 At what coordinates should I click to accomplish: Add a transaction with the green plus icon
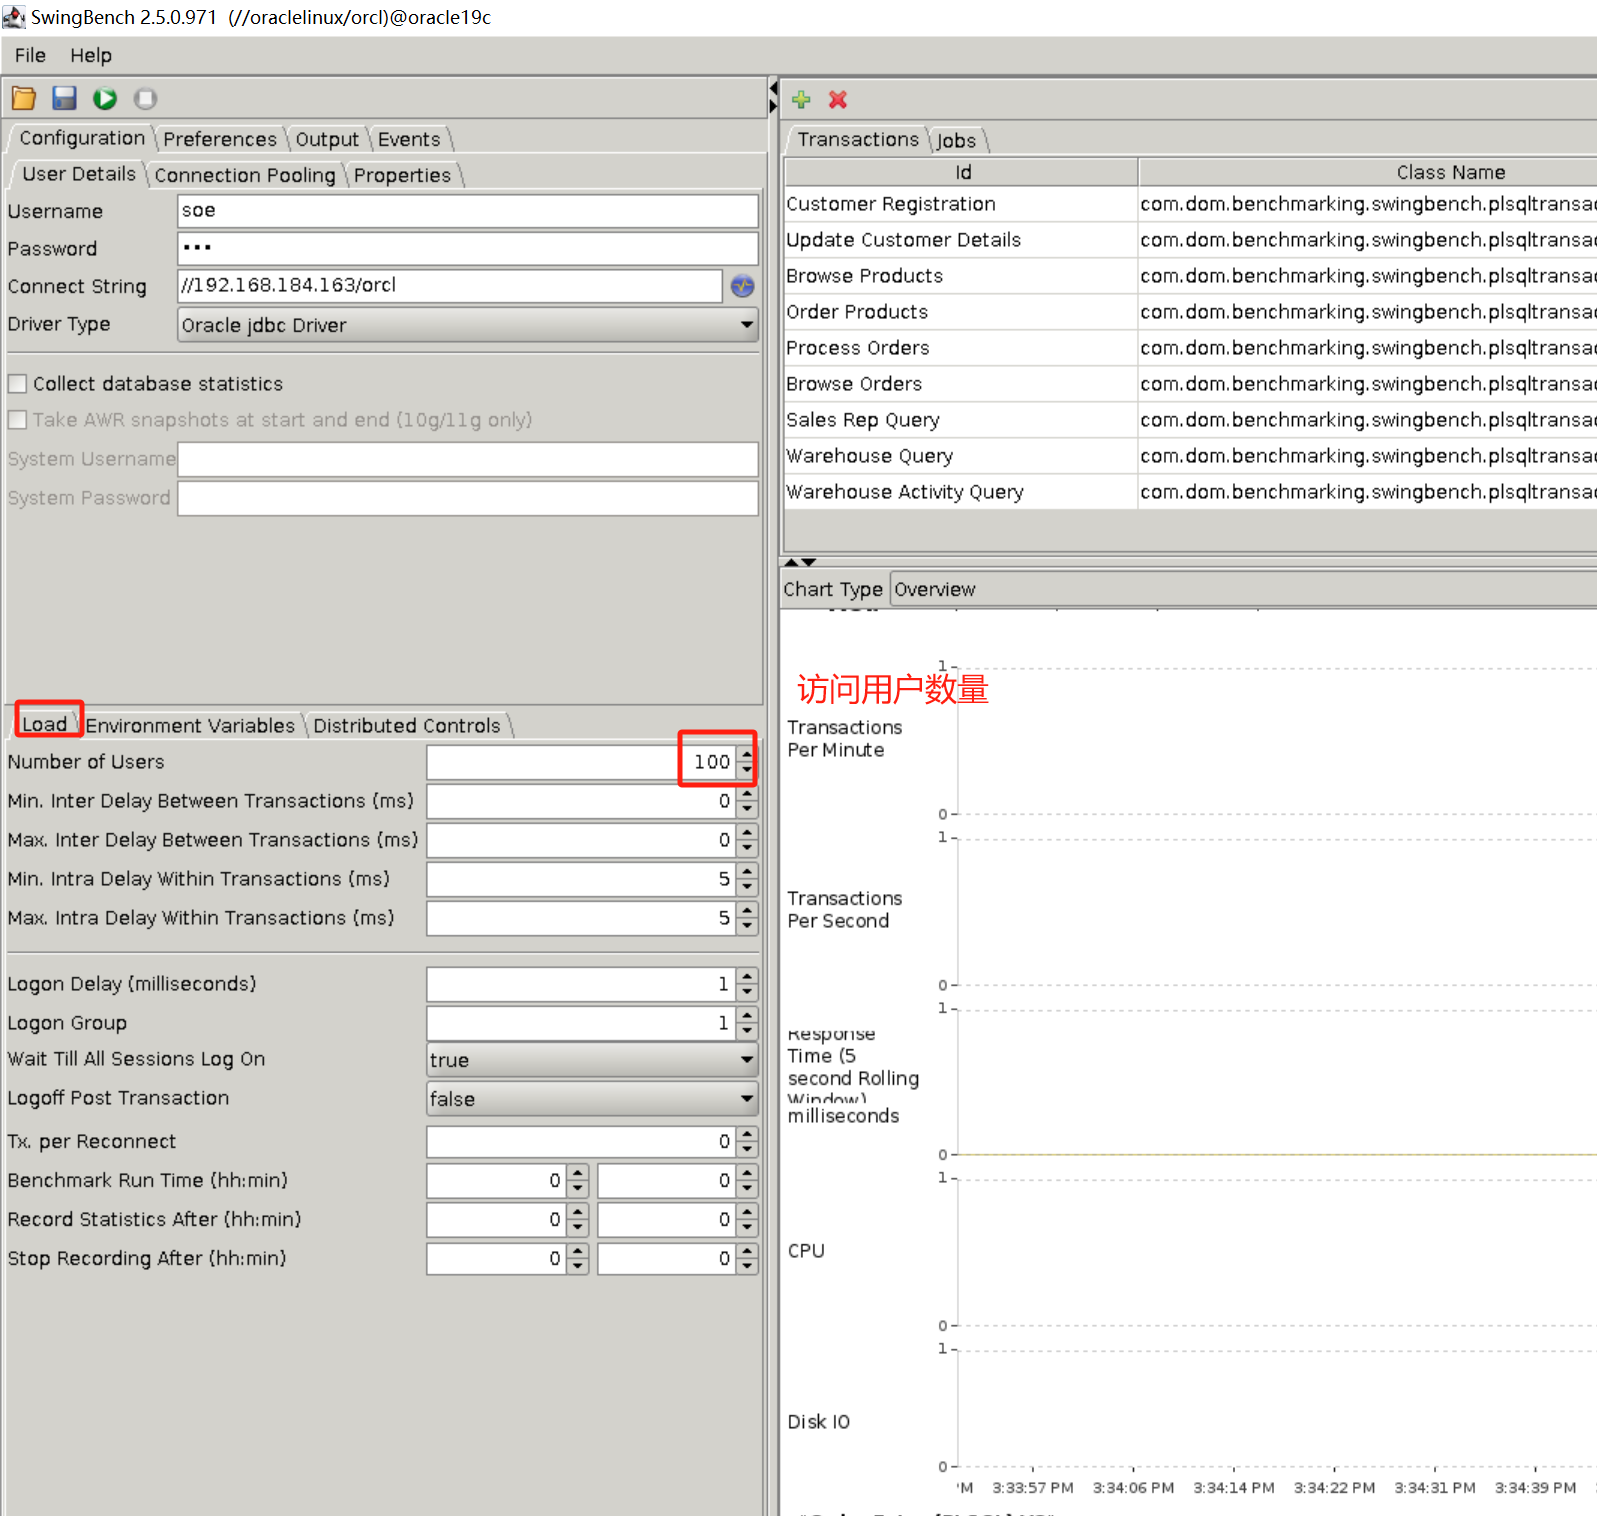click(x=801, y=99)
